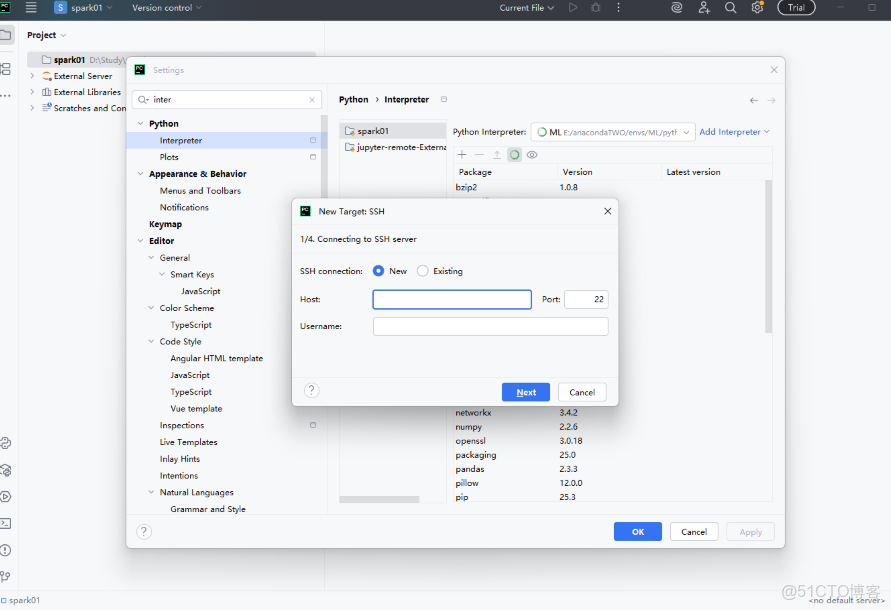Select the numpy package row
Image resolution: width=891 pixels, height=610 pixels.
coord(609,427)
